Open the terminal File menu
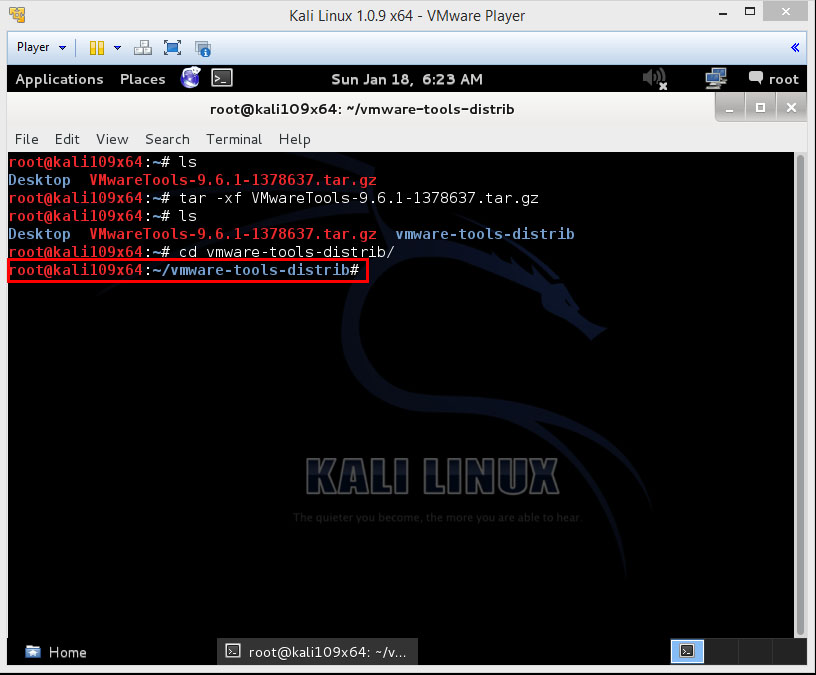This screenshot has height=675, width=816. [27, 139]
